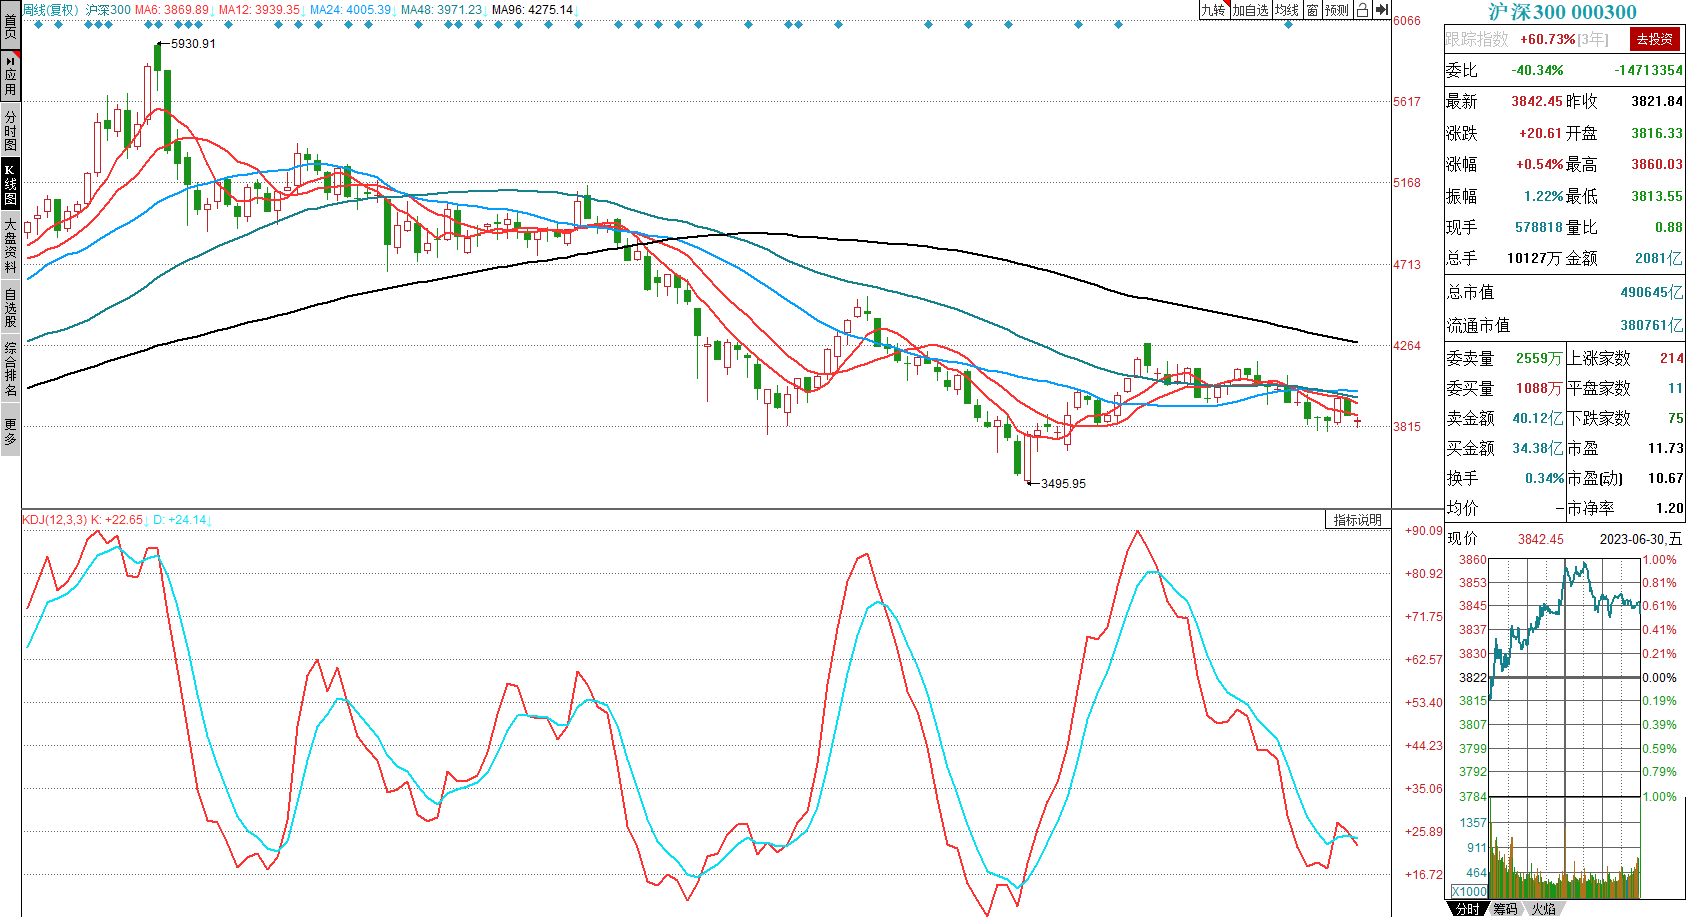Click the lock icon in chart toolbar
1686x917 pixels.
coord(1362,10)
